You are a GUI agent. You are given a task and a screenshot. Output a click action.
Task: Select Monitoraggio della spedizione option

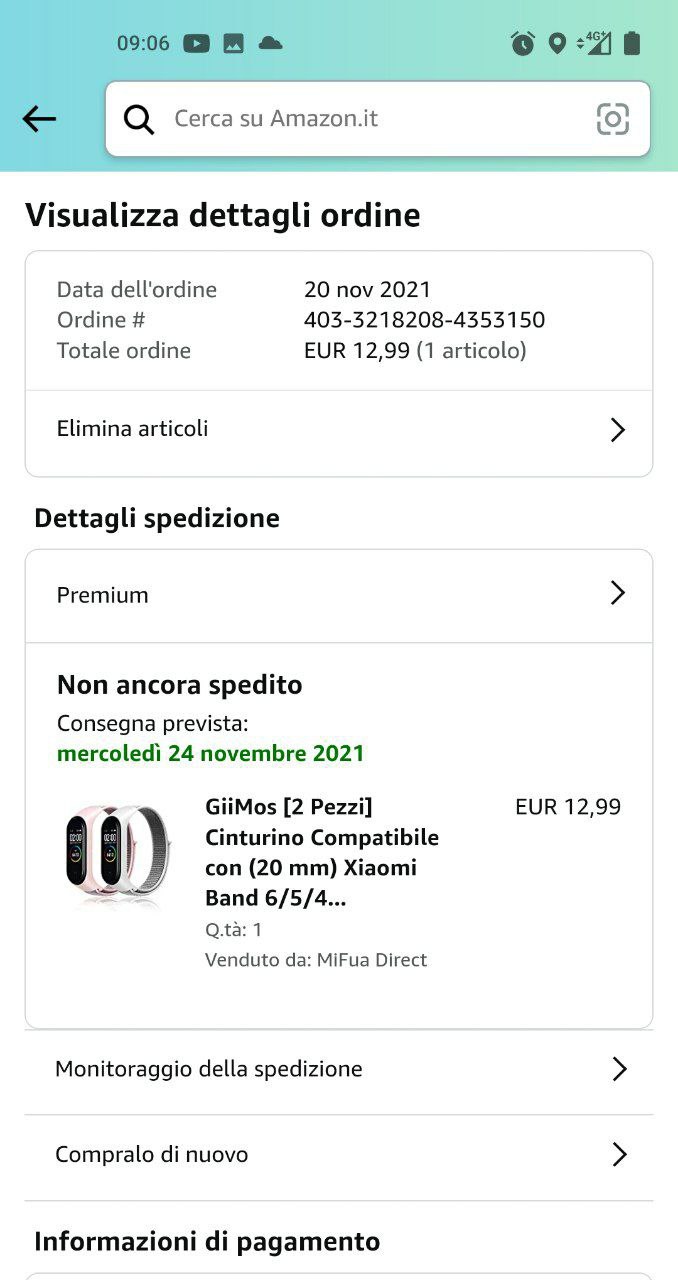tap(209, 1069)
